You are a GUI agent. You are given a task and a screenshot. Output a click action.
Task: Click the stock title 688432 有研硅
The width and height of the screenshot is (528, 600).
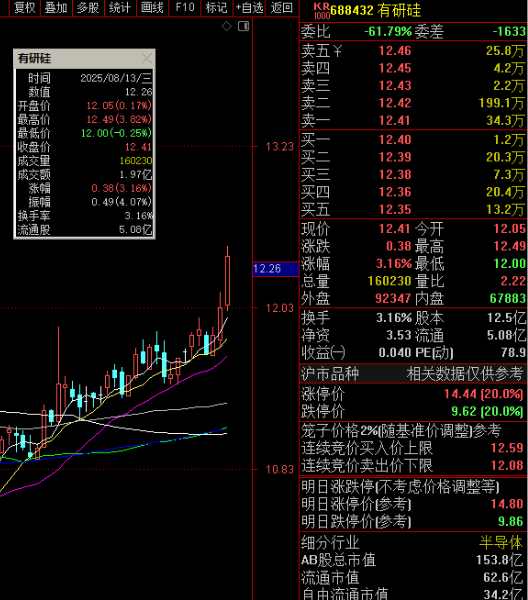(x=375, y=11)
